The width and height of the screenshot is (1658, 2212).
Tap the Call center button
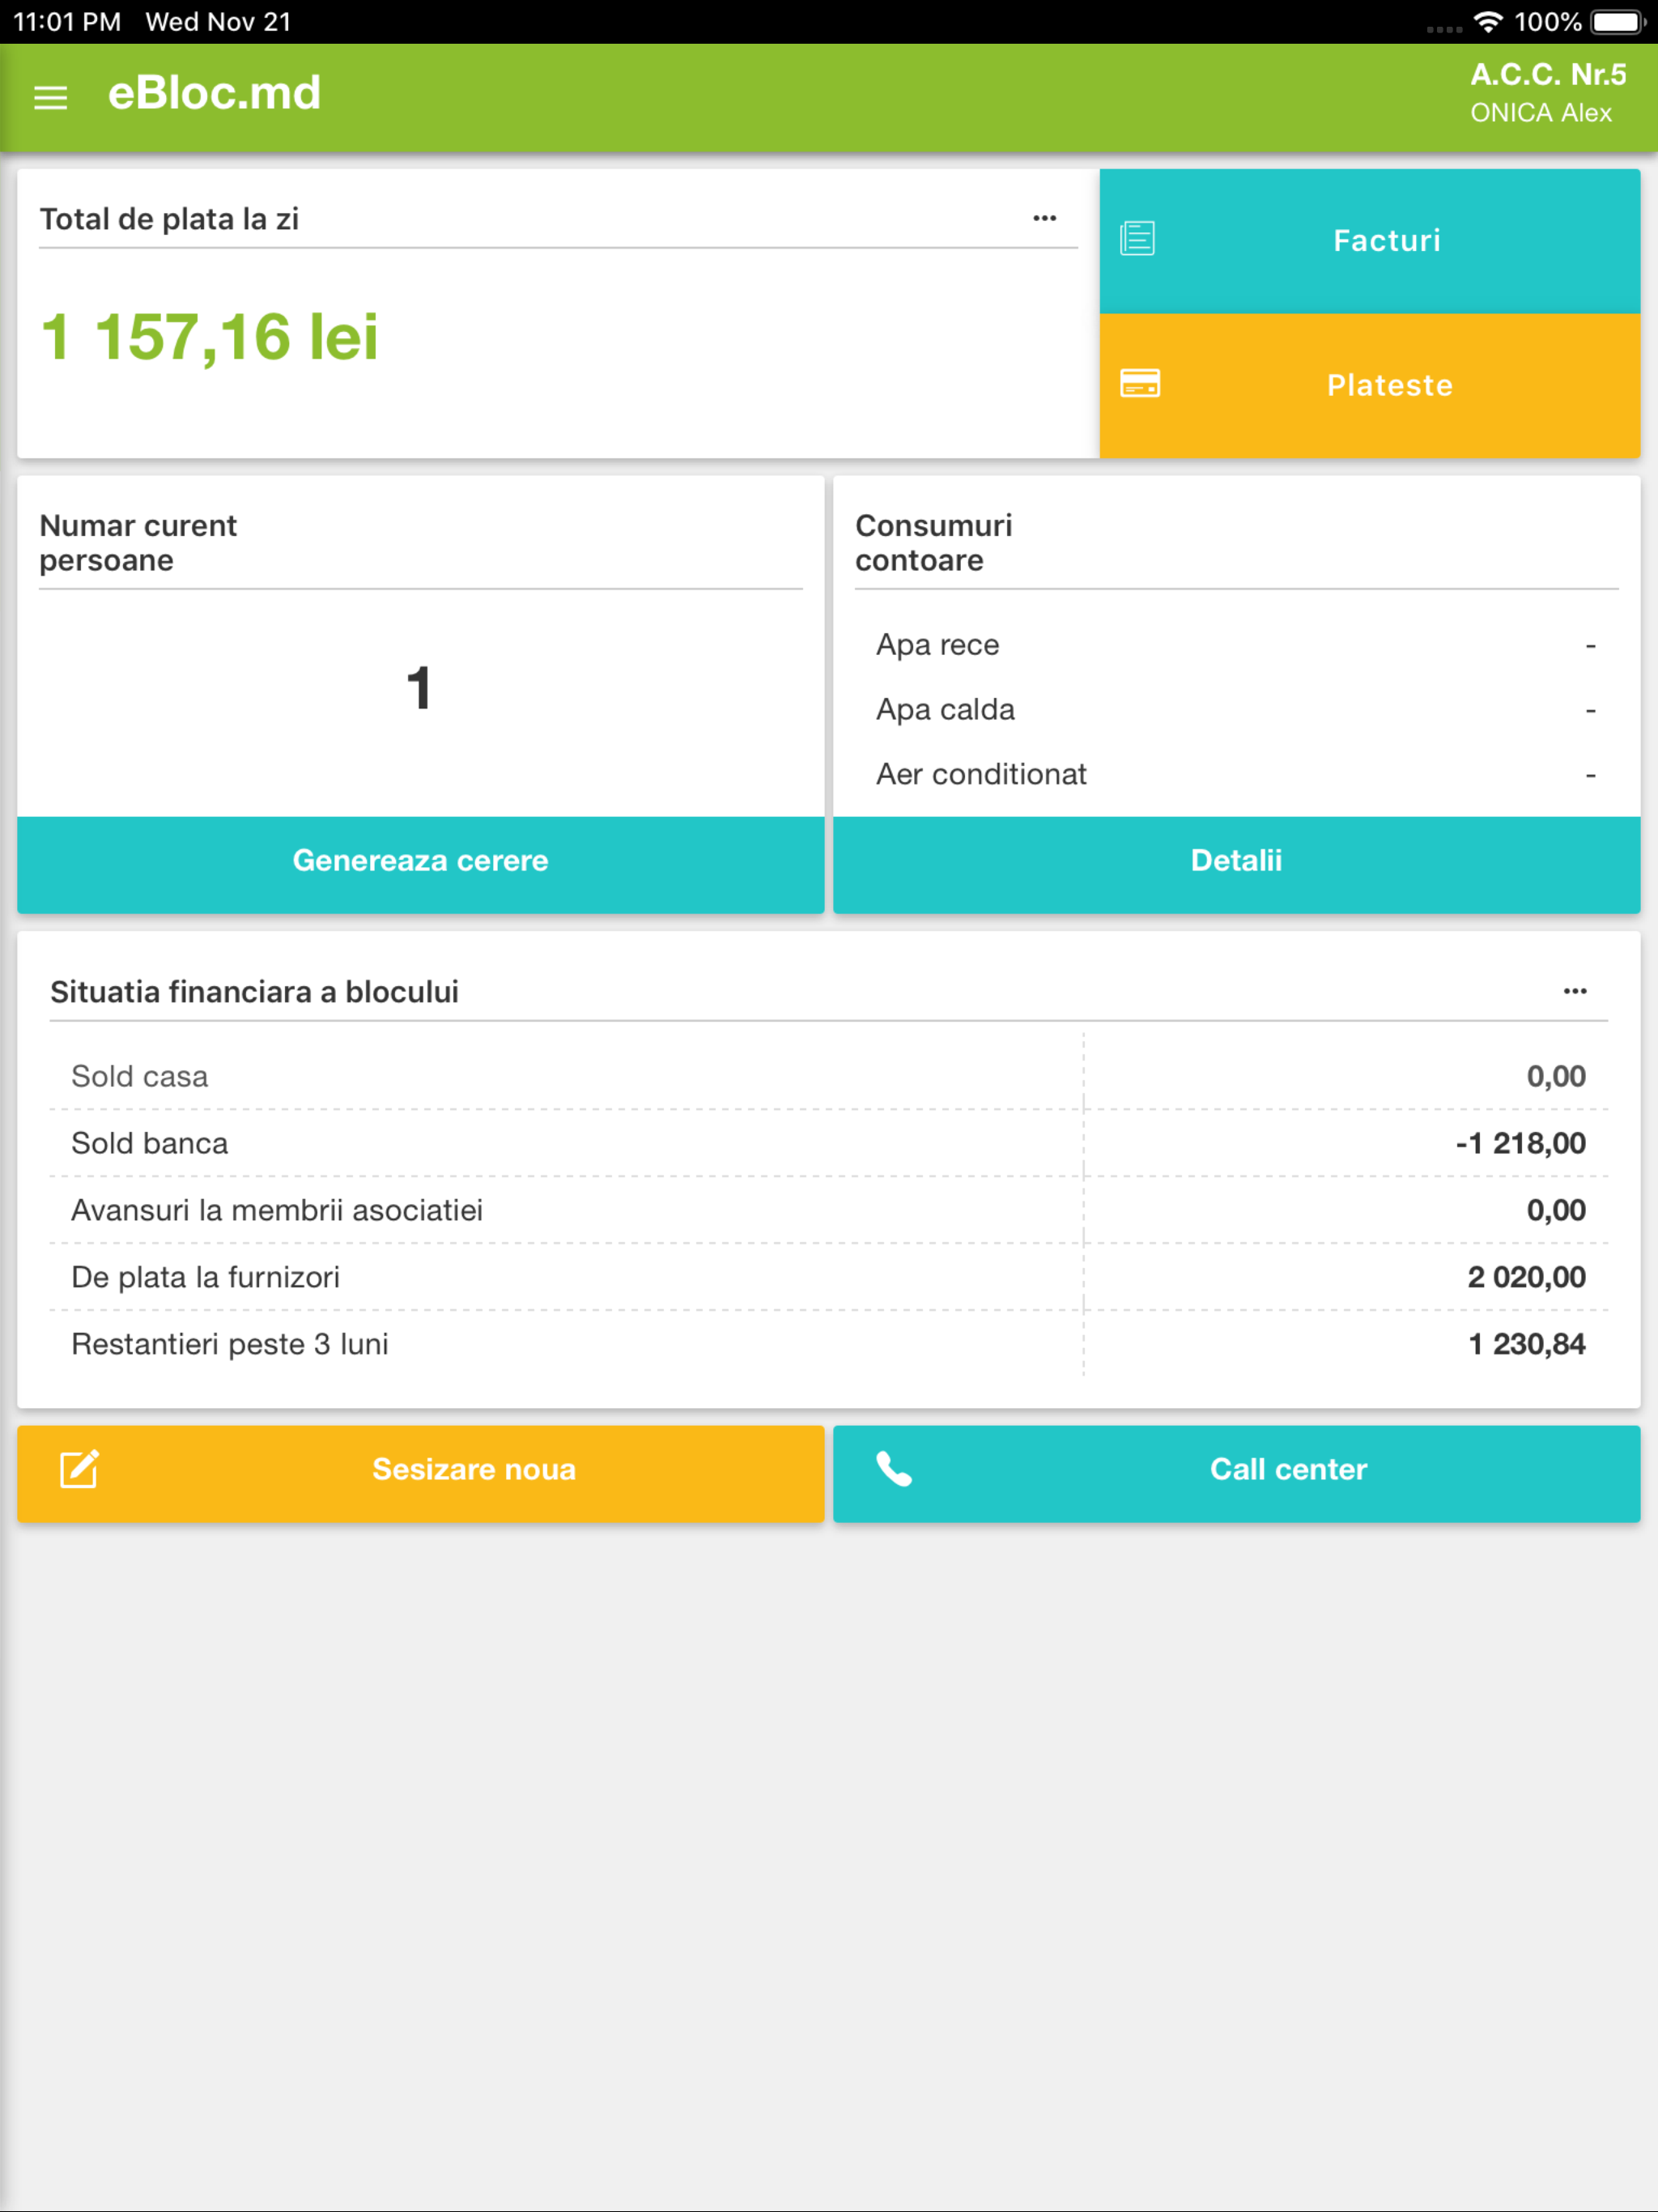(1236, 1473)
